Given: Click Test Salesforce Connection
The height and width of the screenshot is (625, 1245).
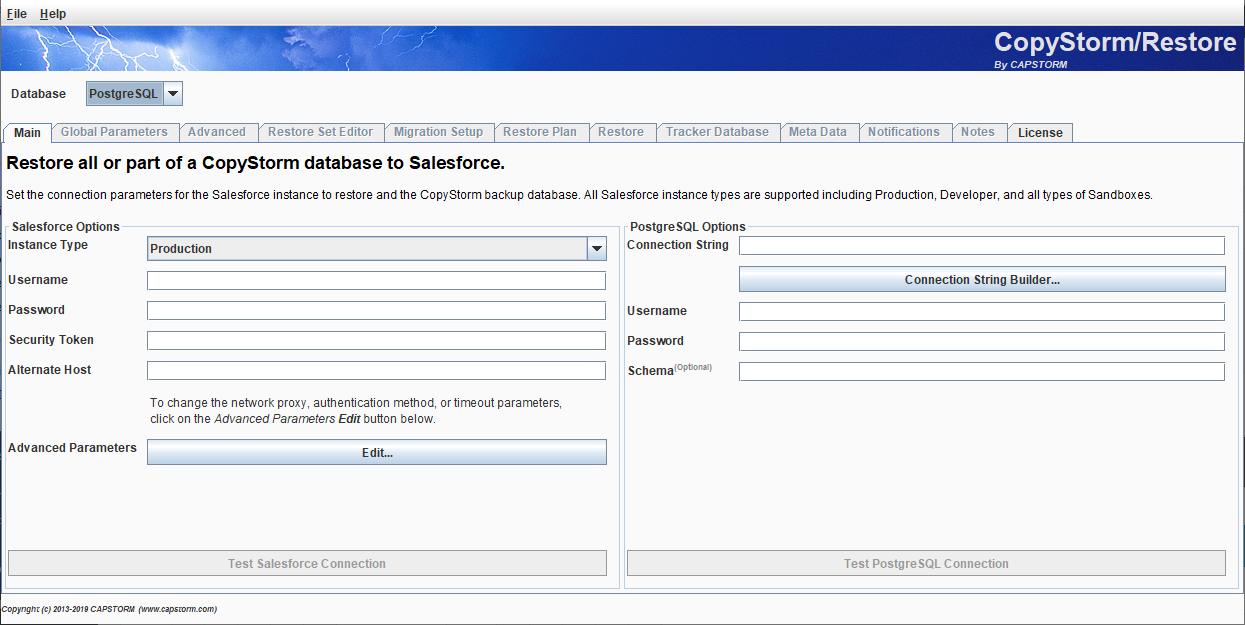Looking at the screenshot, I should pyautogui.click(x=306, y=563).
